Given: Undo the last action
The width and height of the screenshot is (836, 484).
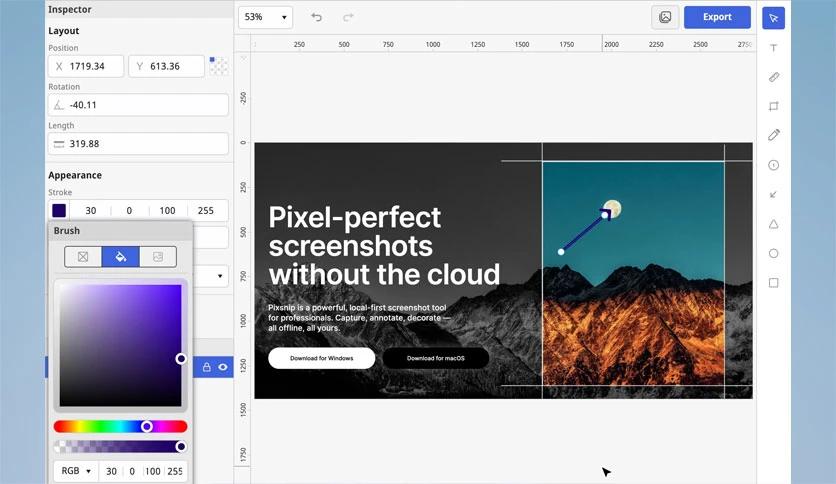Looking at the screenshot, I should (316, 17).
